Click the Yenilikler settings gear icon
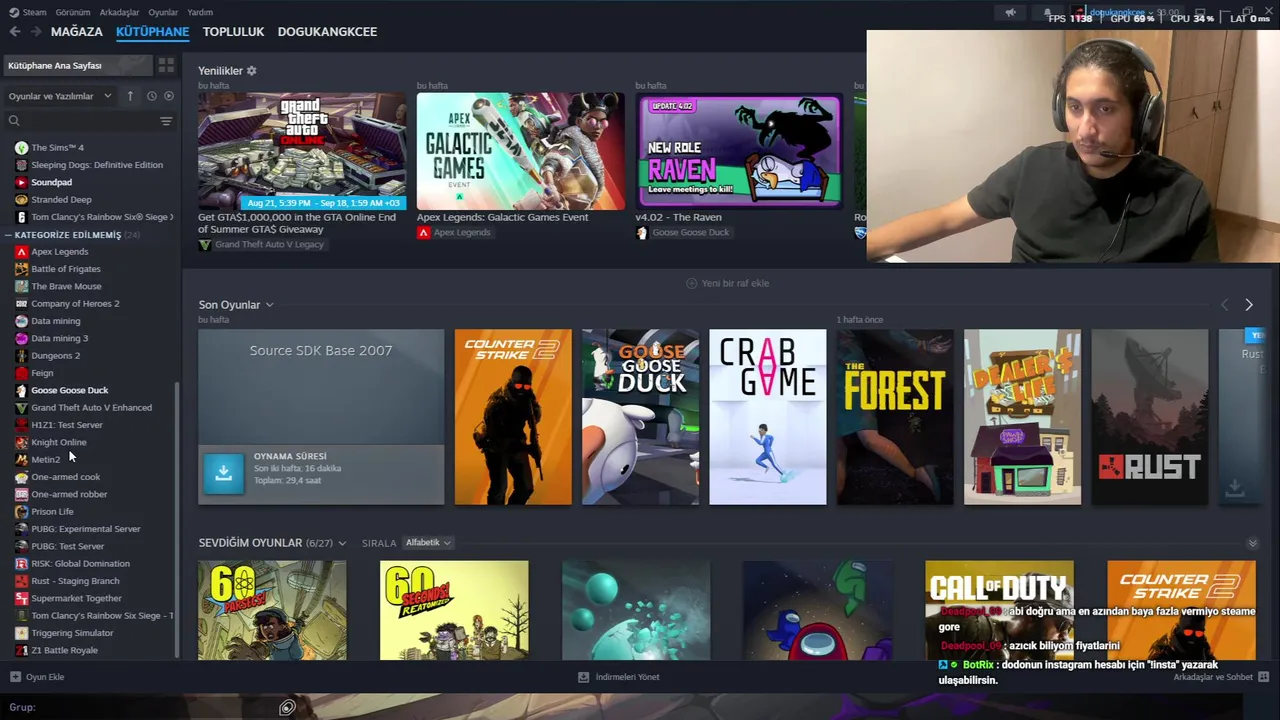 click(x=252, y=71)
